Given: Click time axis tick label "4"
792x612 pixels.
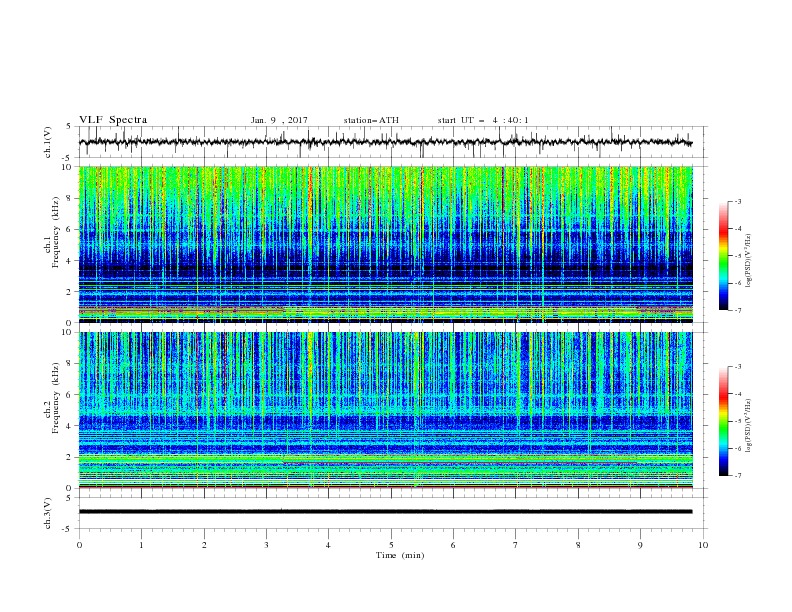Looking at the screenshot, I should [x=329, y=545].
